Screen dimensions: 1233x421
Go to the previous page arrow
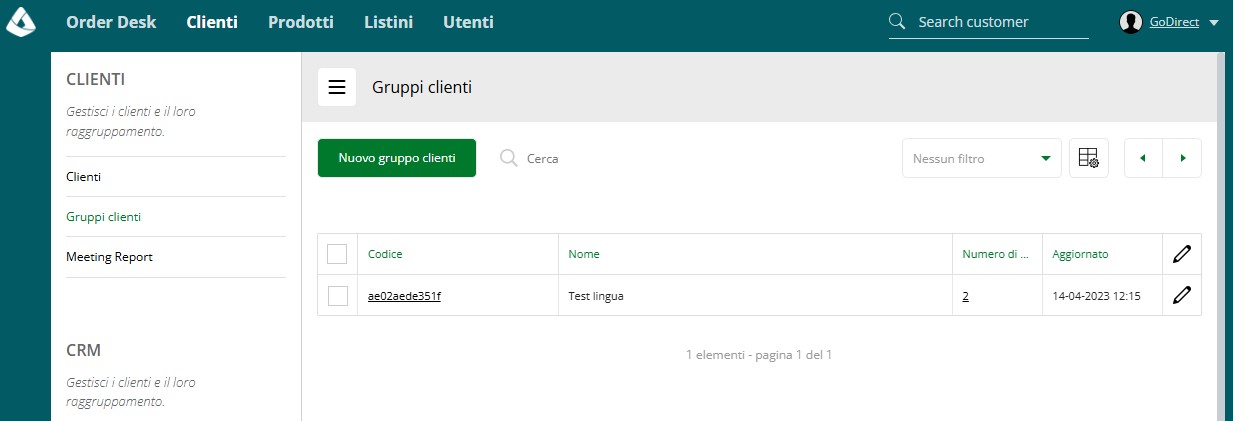(x=1143, y=158)
